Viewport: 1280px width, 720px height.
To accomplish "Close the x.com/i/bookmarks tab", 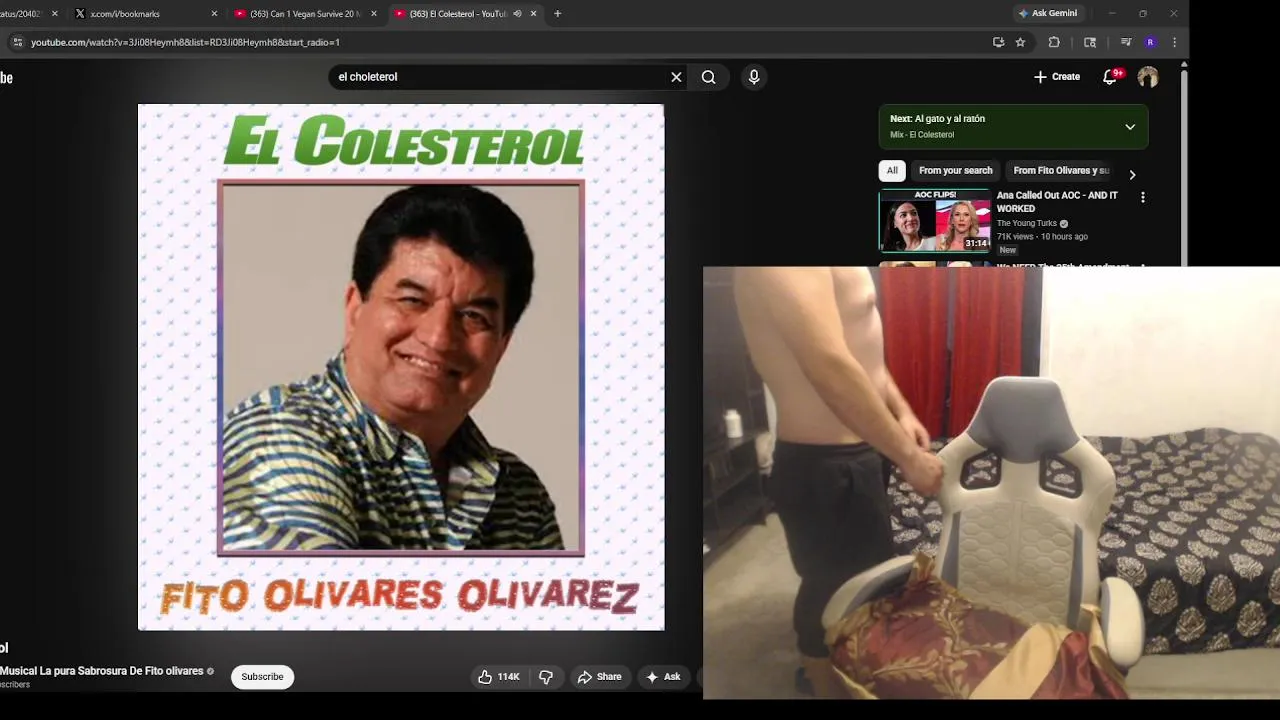I will pyautogui.click(x=214, y=14).
